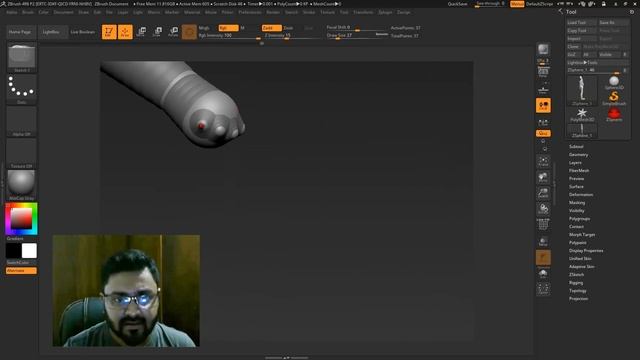Click the Save As button
640x360 pixels.
click(x=613, y=22)
